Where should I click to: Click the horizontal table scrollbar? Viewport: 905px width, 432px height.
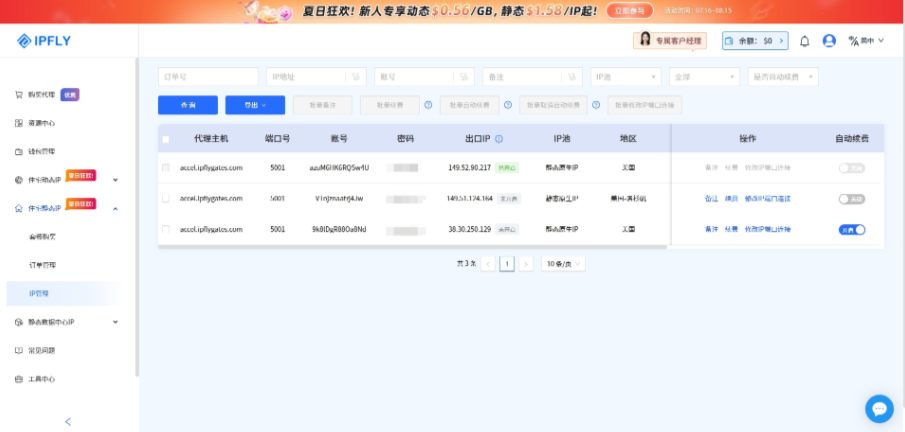(x=412, y=247)
